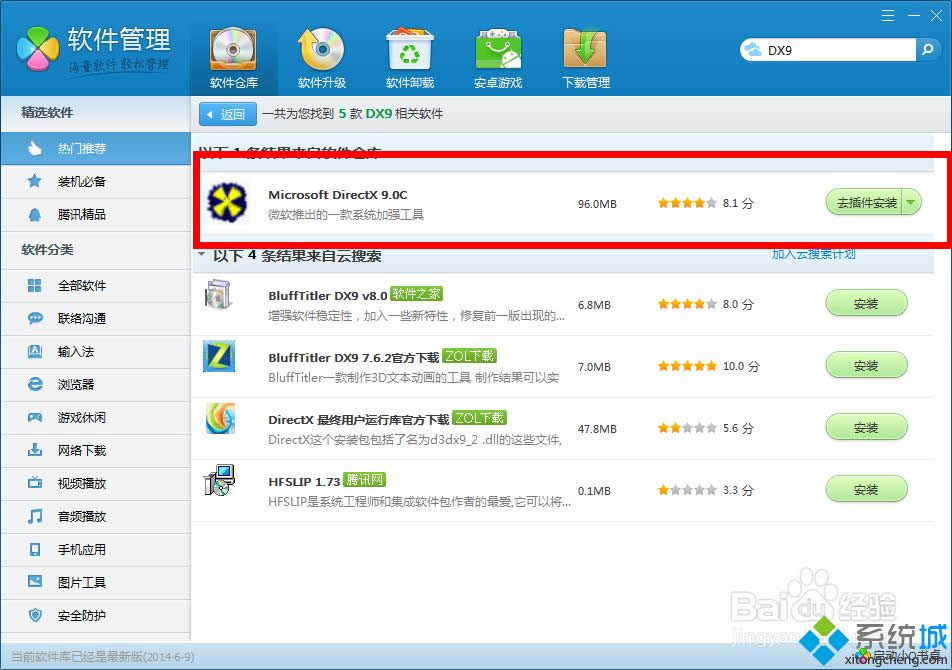The height and width of the screenshot is (670, 952).
Task: Switch to the 软件升级 upgrade tab
Action: 322,59
